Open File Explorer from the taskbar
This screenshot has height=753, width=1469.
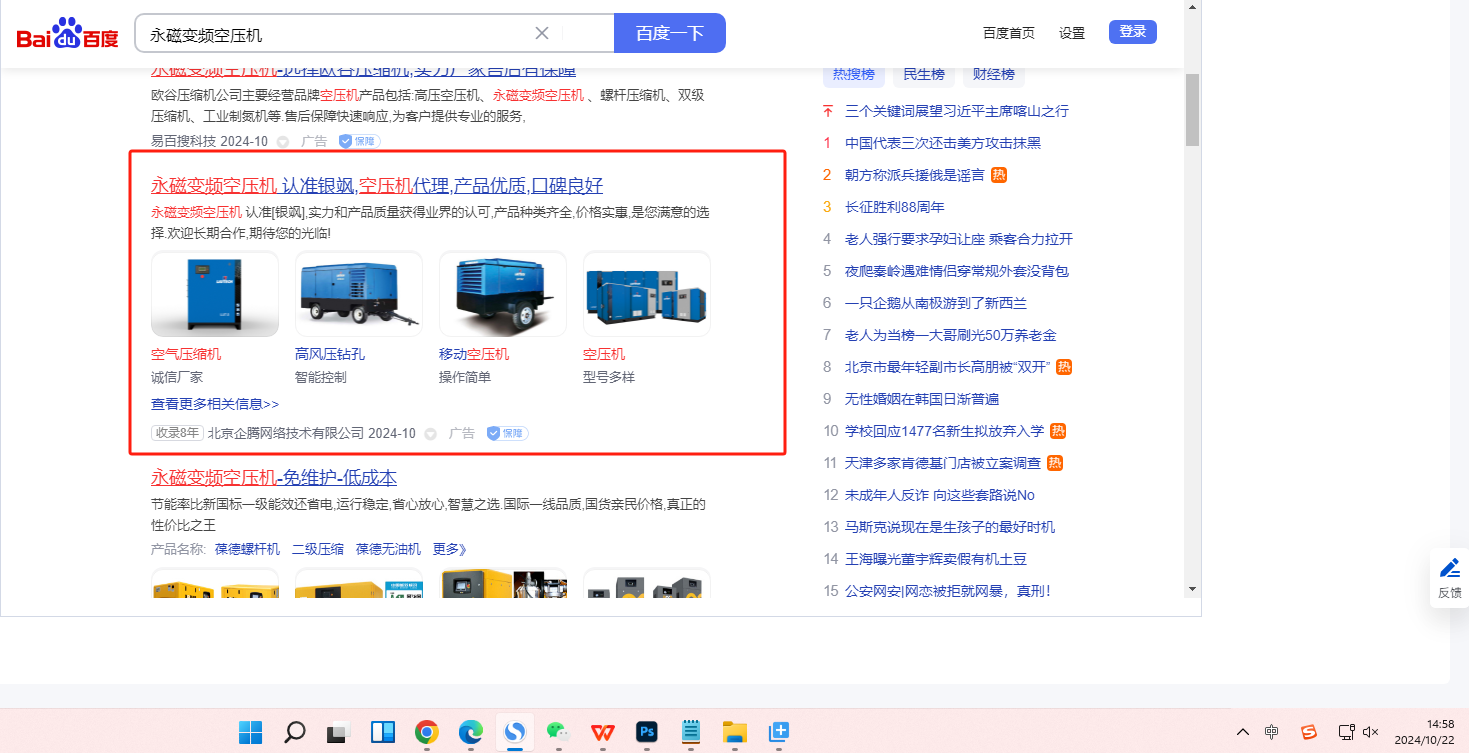[x=735, y=732]
